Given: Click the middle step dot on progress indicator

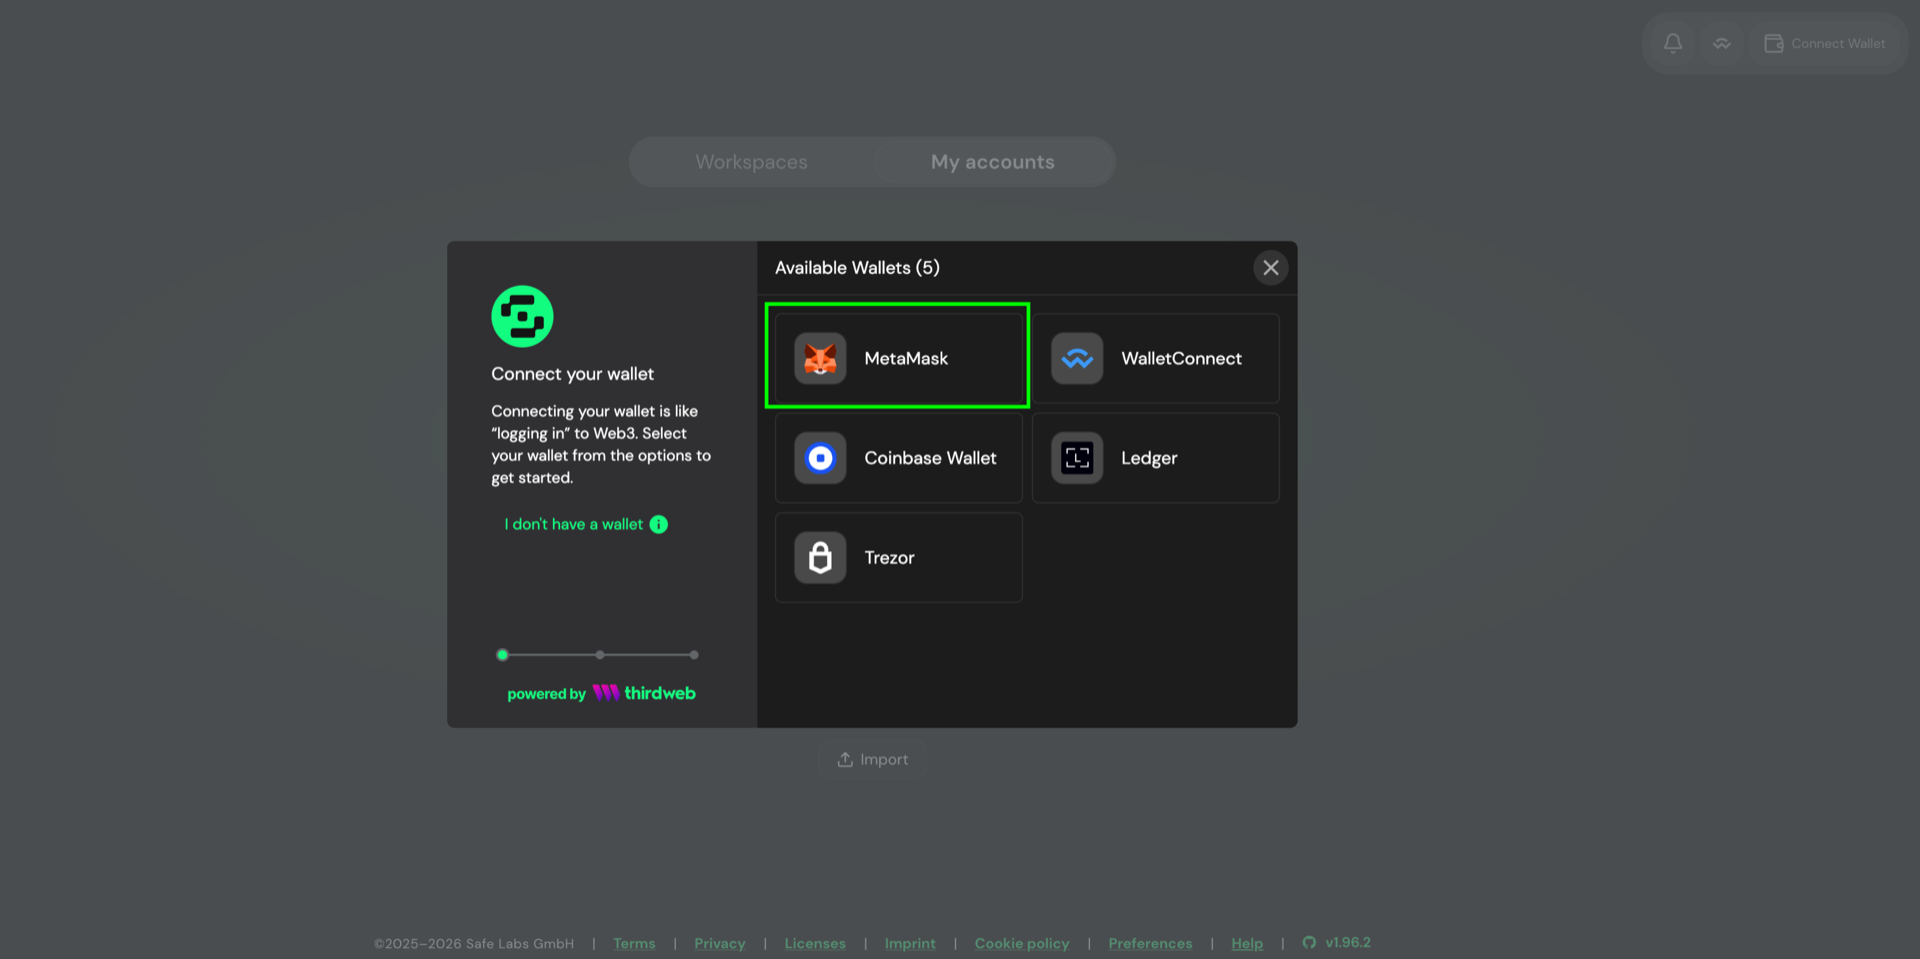Looking at the screenshot, I should coord(600,655).
